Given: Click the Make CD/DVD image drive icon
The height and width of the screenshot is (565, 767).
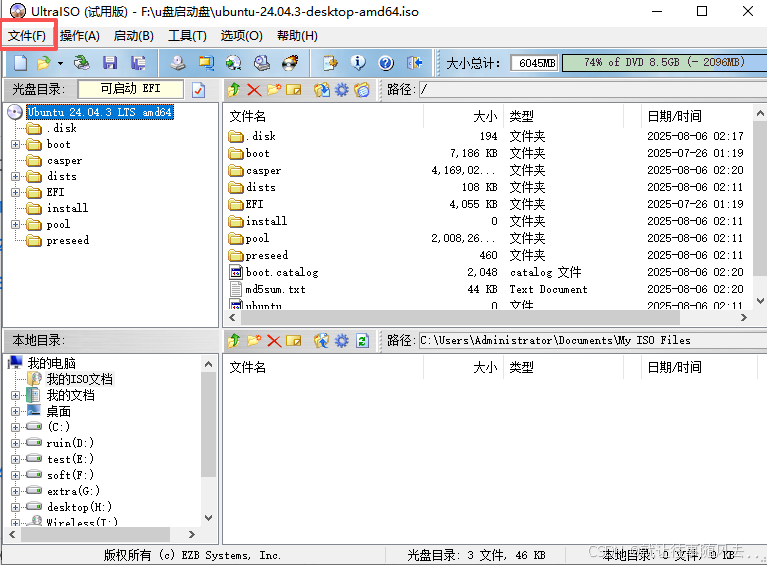Looking at the screenshot, I should [x=178, y=63].
